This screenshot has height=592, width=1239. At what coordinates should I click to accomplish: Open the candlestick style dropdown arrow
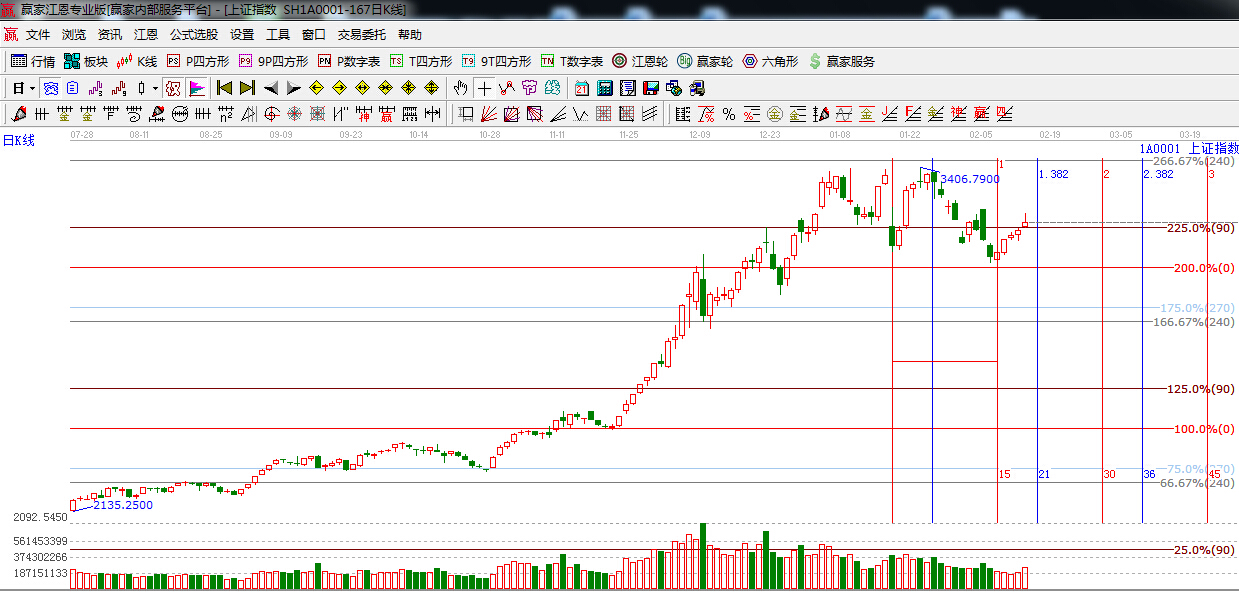pyautogui.click(x=155, y=88)
